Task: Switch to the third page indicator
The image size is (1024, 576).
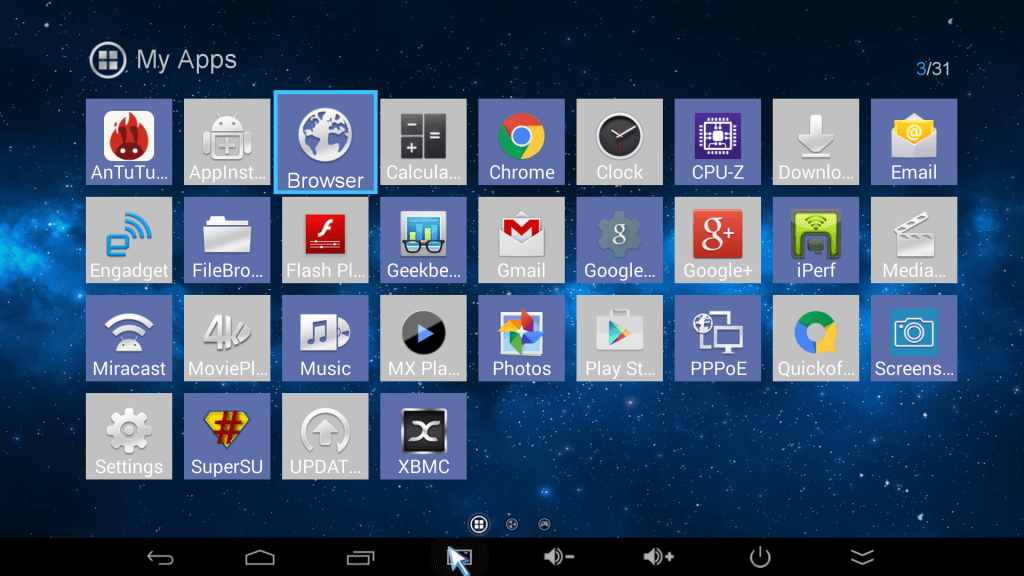Action: [x=544, y=524]
